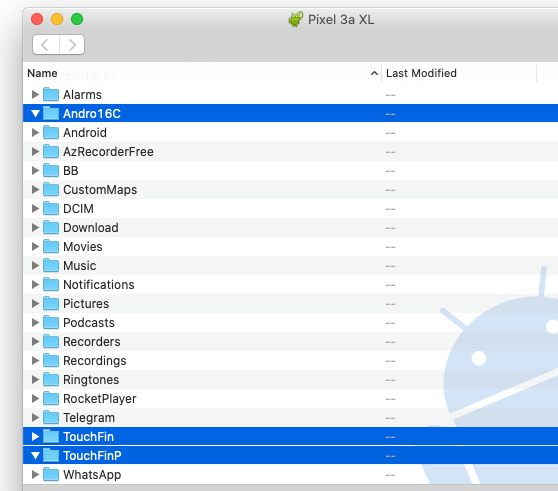This screenshot has height=491, width=558.
Task: Minimize window with the yellow button
Action: coord(57,19)
